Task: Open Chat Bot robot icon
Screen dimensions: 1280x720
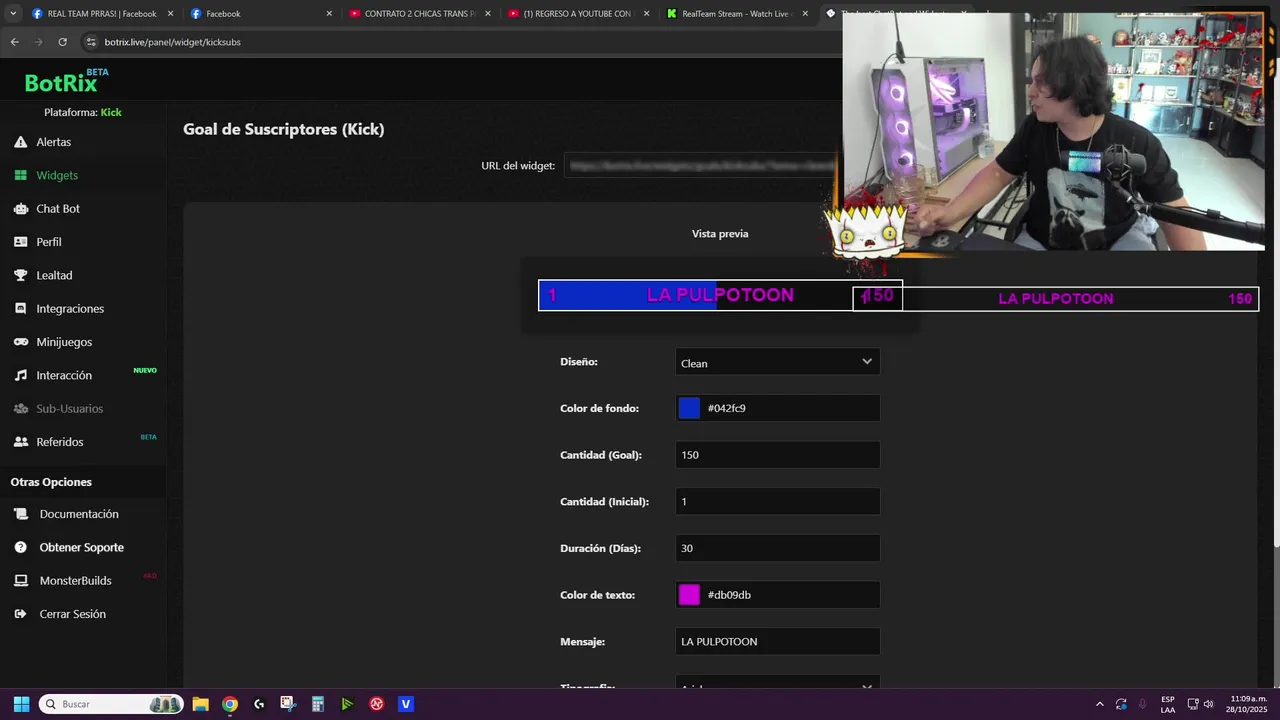Action: [x=20, y=209]
